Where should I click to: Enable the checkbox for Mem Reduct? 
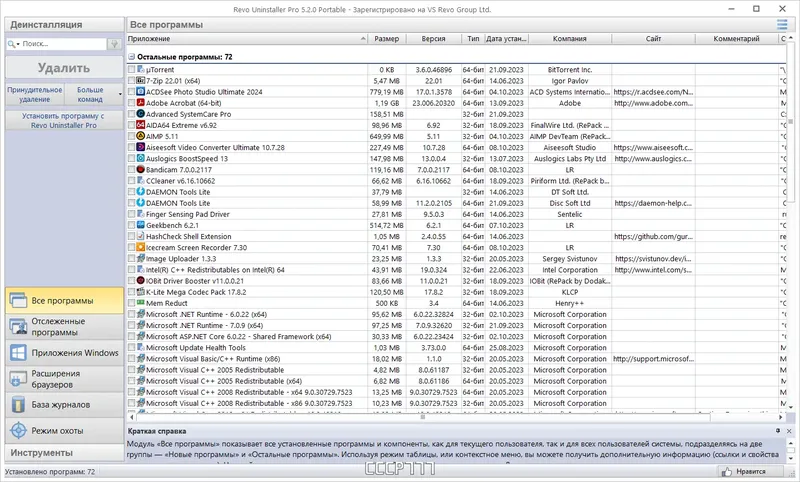pos(132,303)
